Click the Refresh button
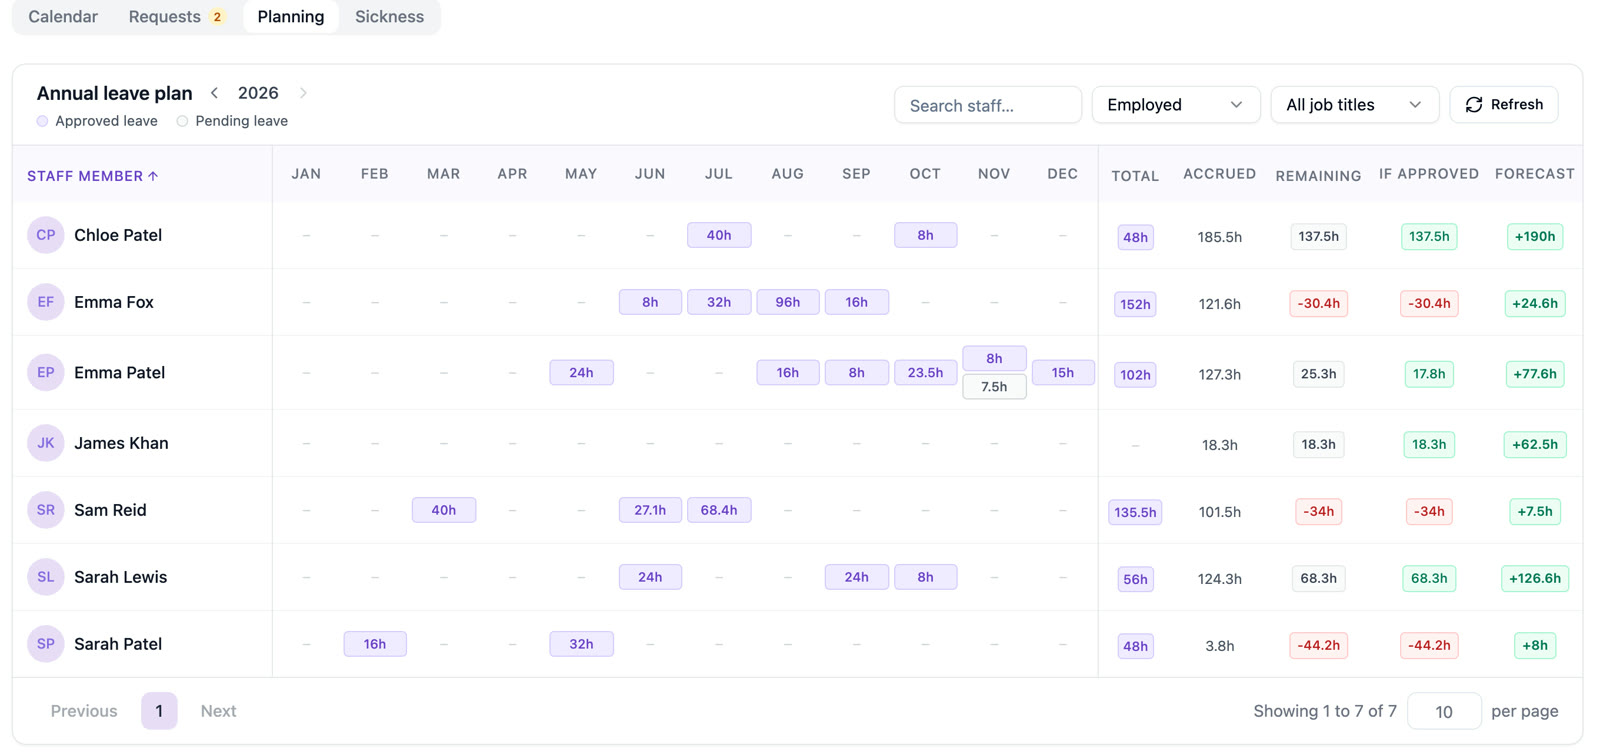1600x752 pixels. click(x=1503, y=105)
